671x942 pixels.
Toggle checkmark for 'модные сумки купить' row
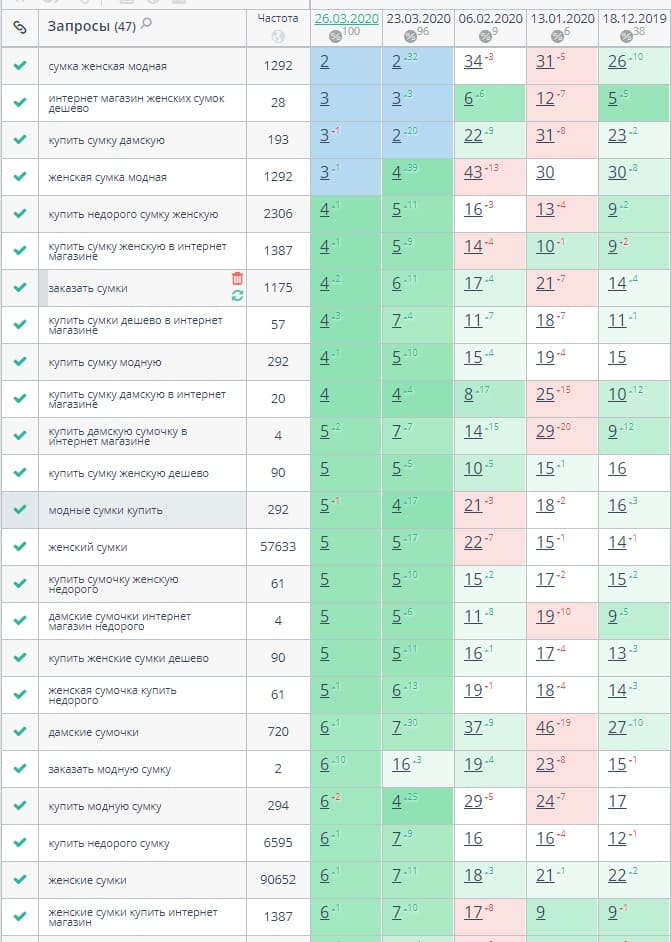click(20, 509)
